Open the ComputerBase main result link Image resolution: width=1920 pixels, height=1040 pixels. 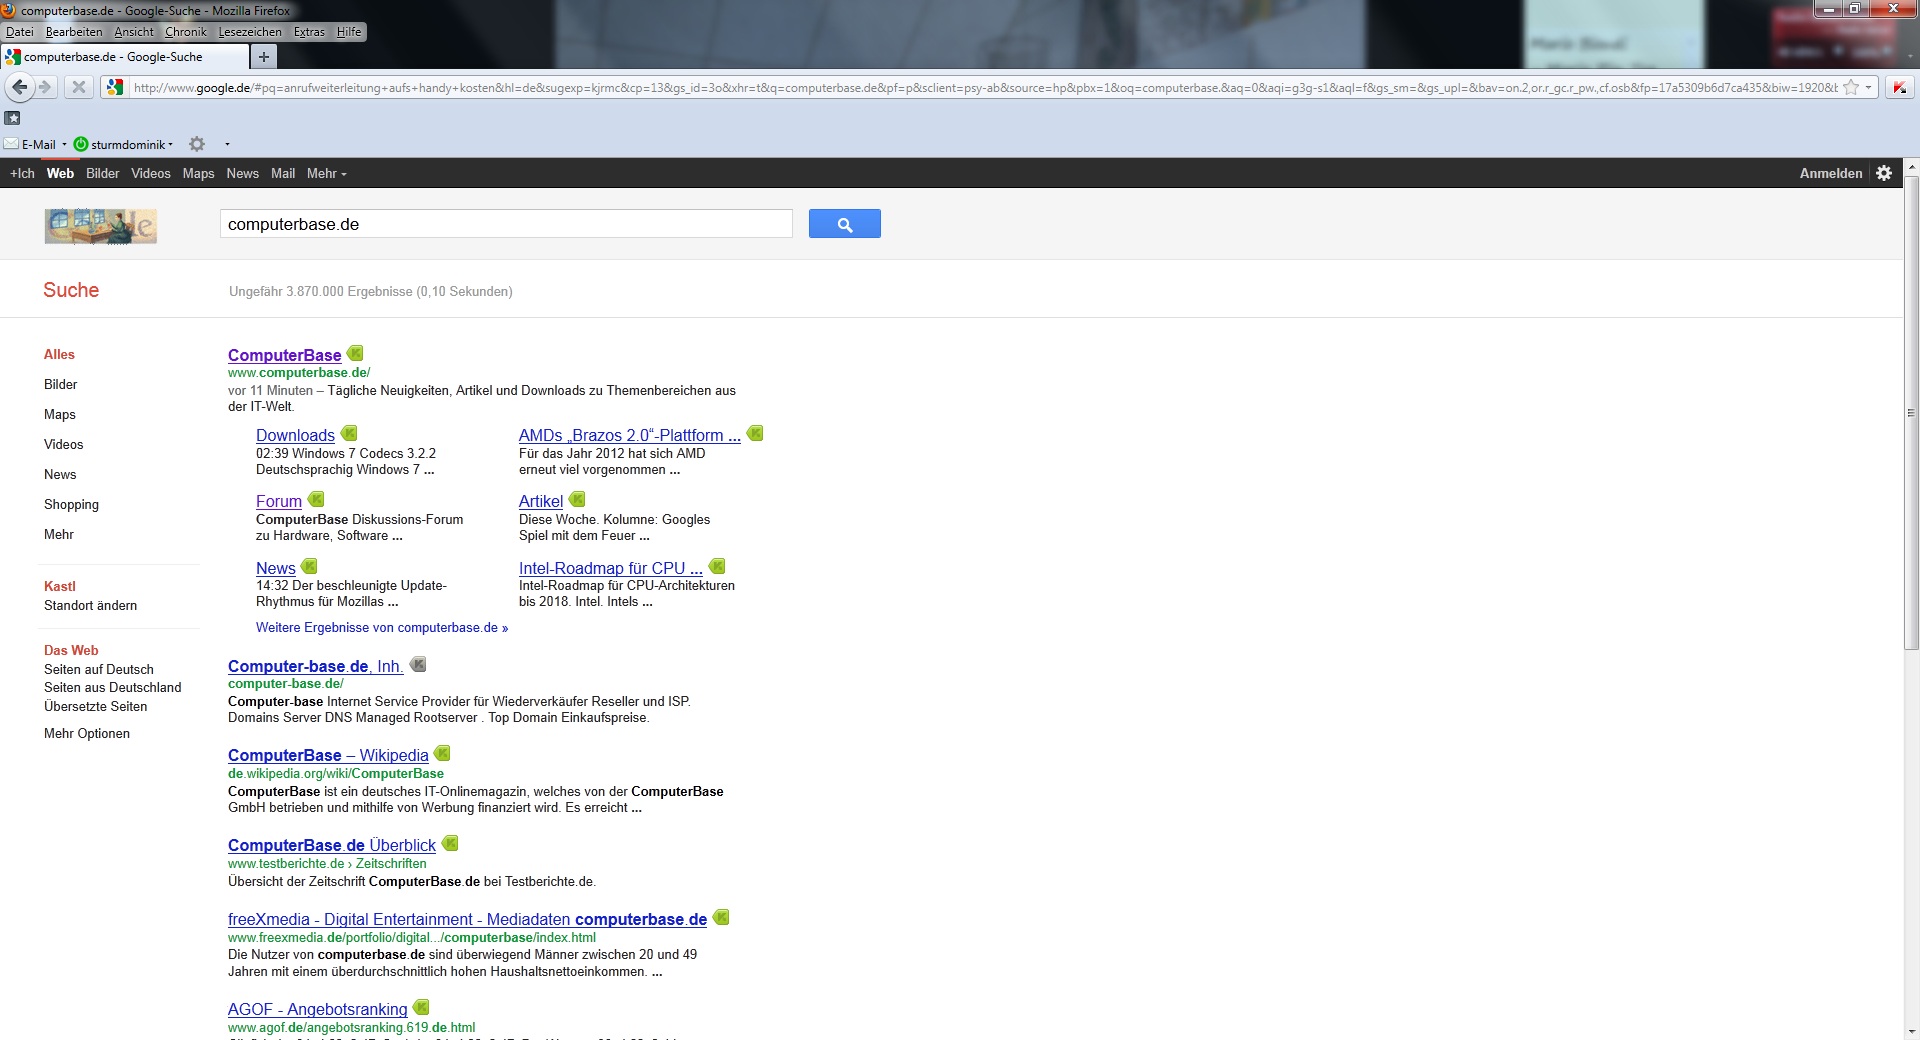(x=284, y=355)
